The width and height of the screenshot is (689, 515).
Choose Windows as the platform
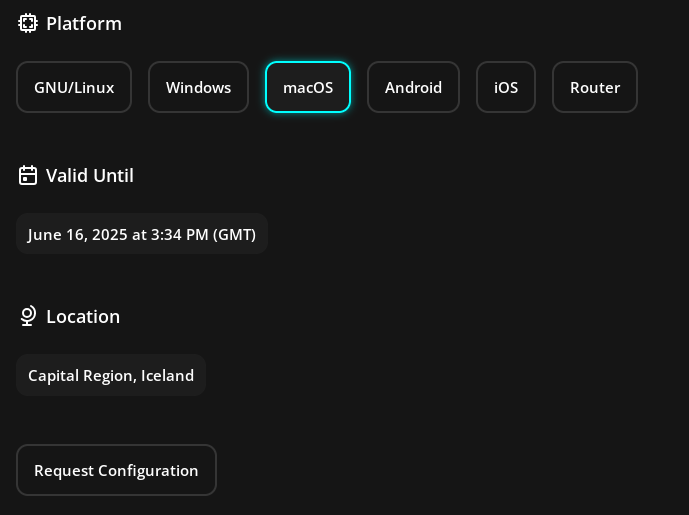(x=198, y=87)
